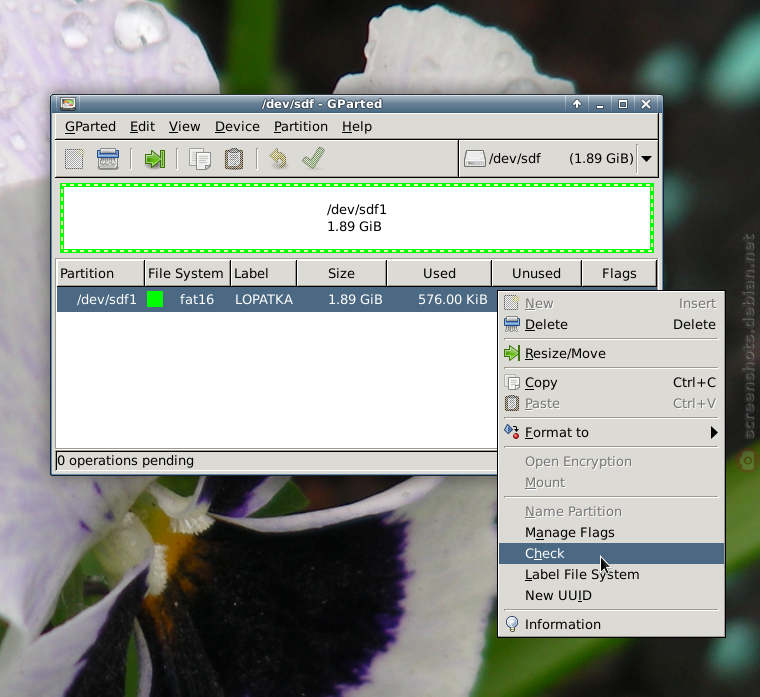Screen dimensions: 760x697
Task: Click the Delete partition toolbar icon
Action: click(108, 159)
